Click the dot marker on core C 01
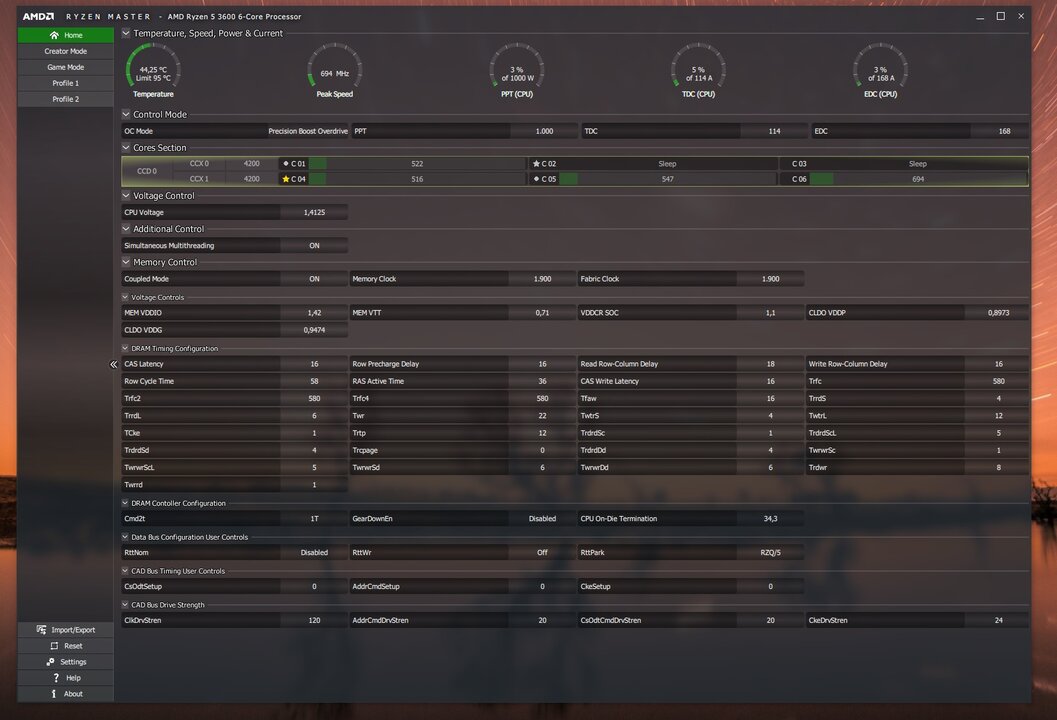This screenshot has width=1057, height=720. 286,163
